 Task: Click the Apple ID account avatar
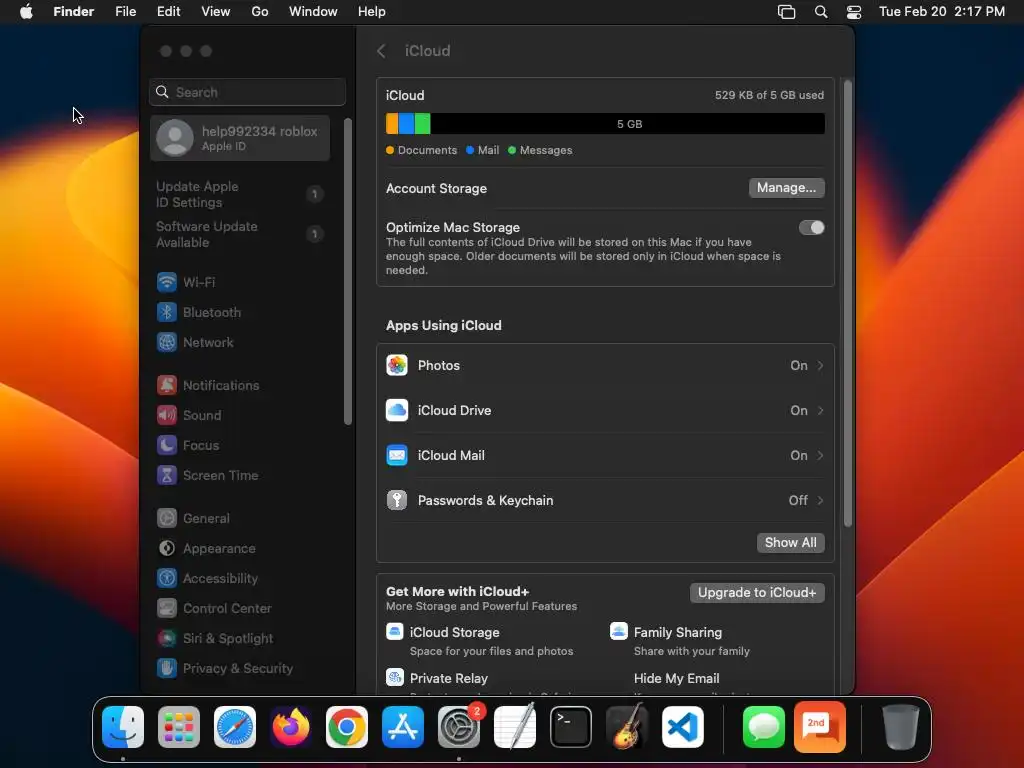[175, 138]
